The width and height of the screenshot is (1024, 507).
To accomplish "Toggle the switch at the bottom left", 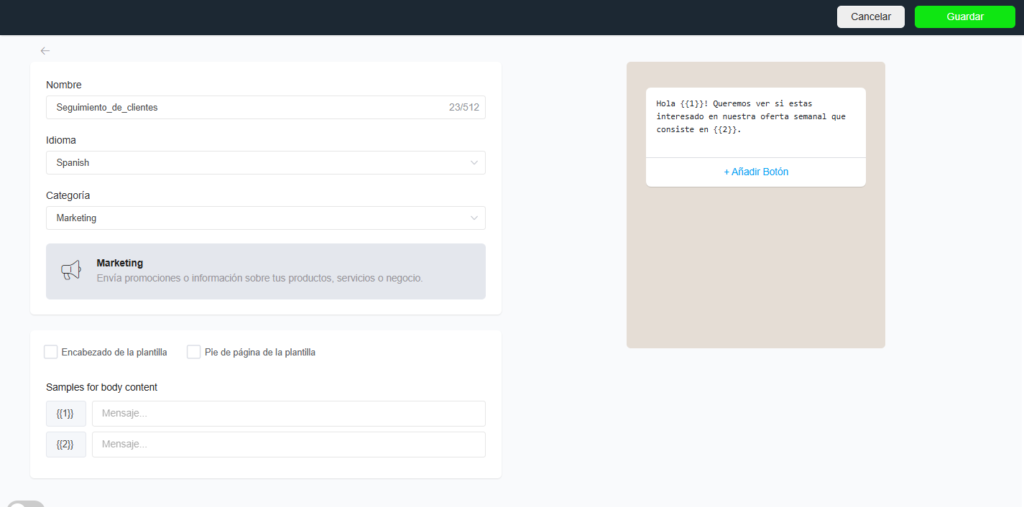I will (25, 503).
